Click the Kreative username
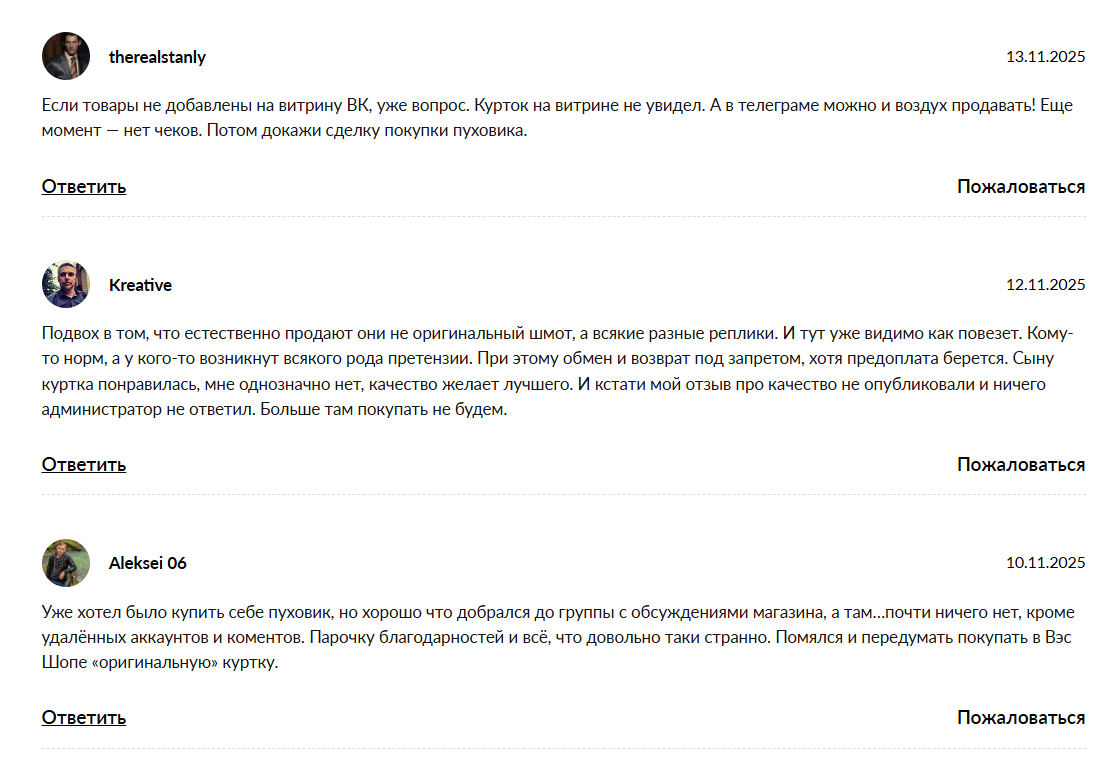Image resolution: width=1102 pixels, height=757 pixels. pyautogui.click(x=140, y=285)
